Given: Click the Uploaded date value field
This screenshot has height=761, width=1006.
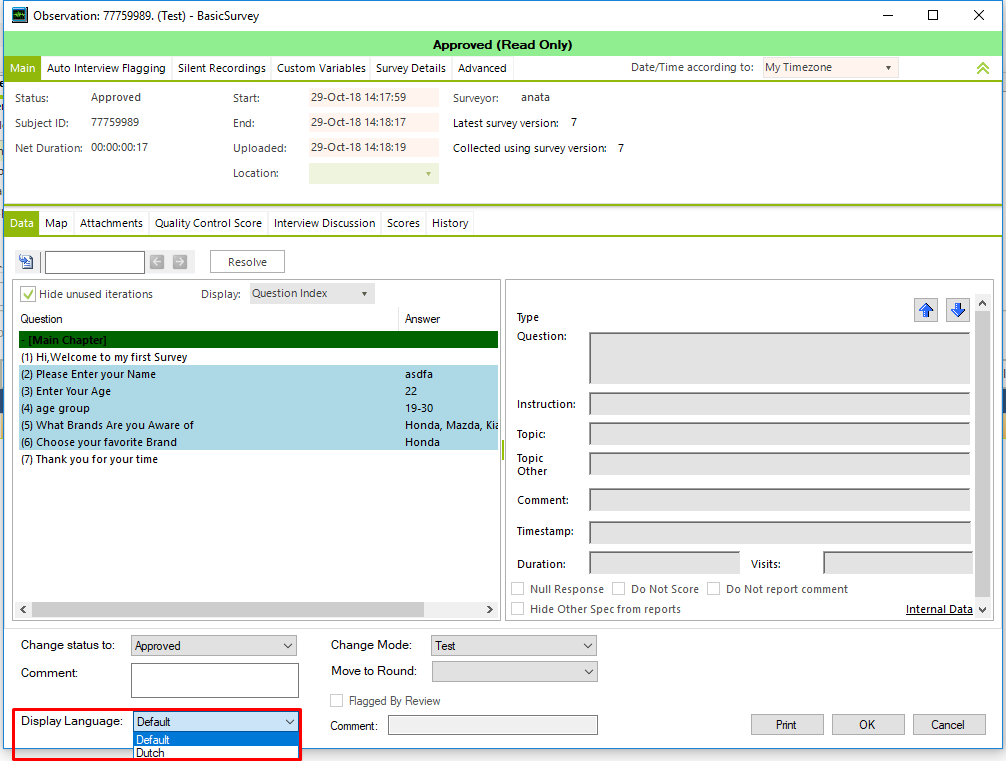Looking at the screenshot, I should [x=373, y=148].
